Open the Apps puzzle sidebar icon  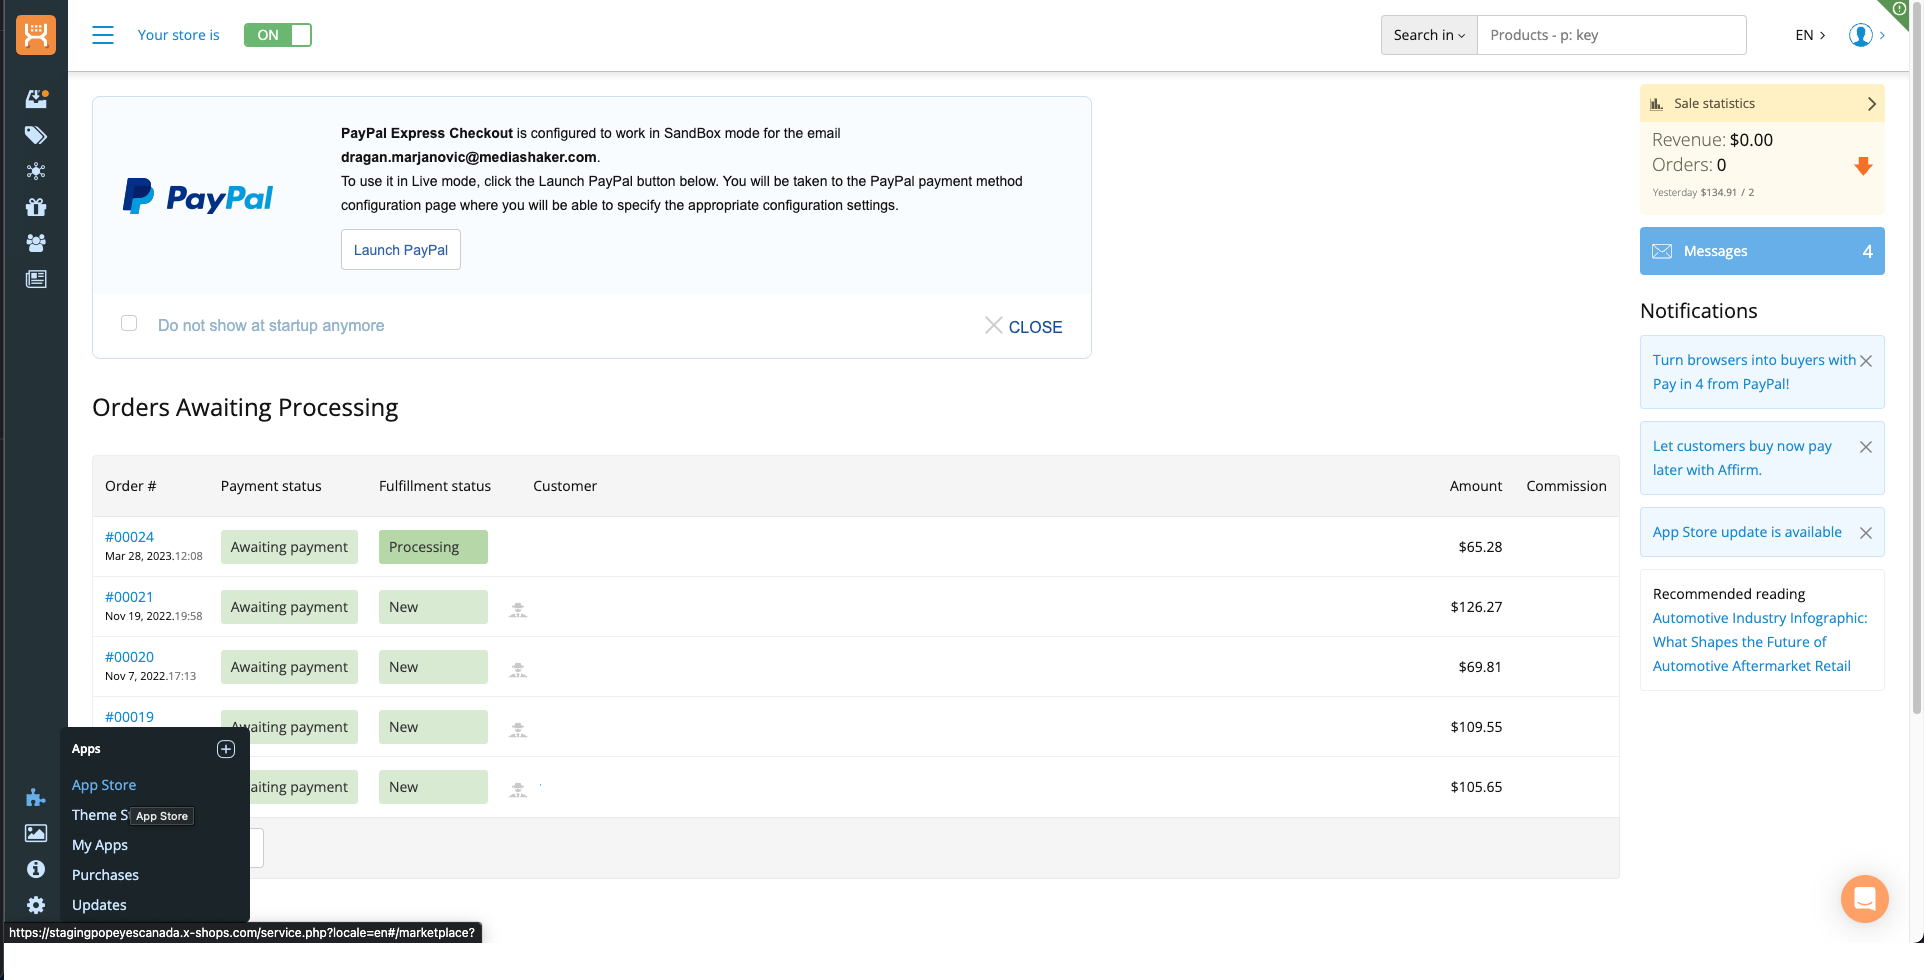[x=36, y=797]
